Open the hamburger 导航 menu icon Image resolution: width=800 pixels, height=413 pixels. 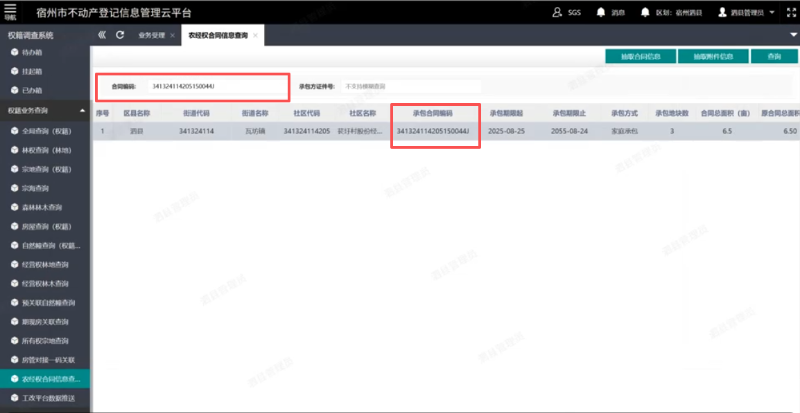(11, 12)
